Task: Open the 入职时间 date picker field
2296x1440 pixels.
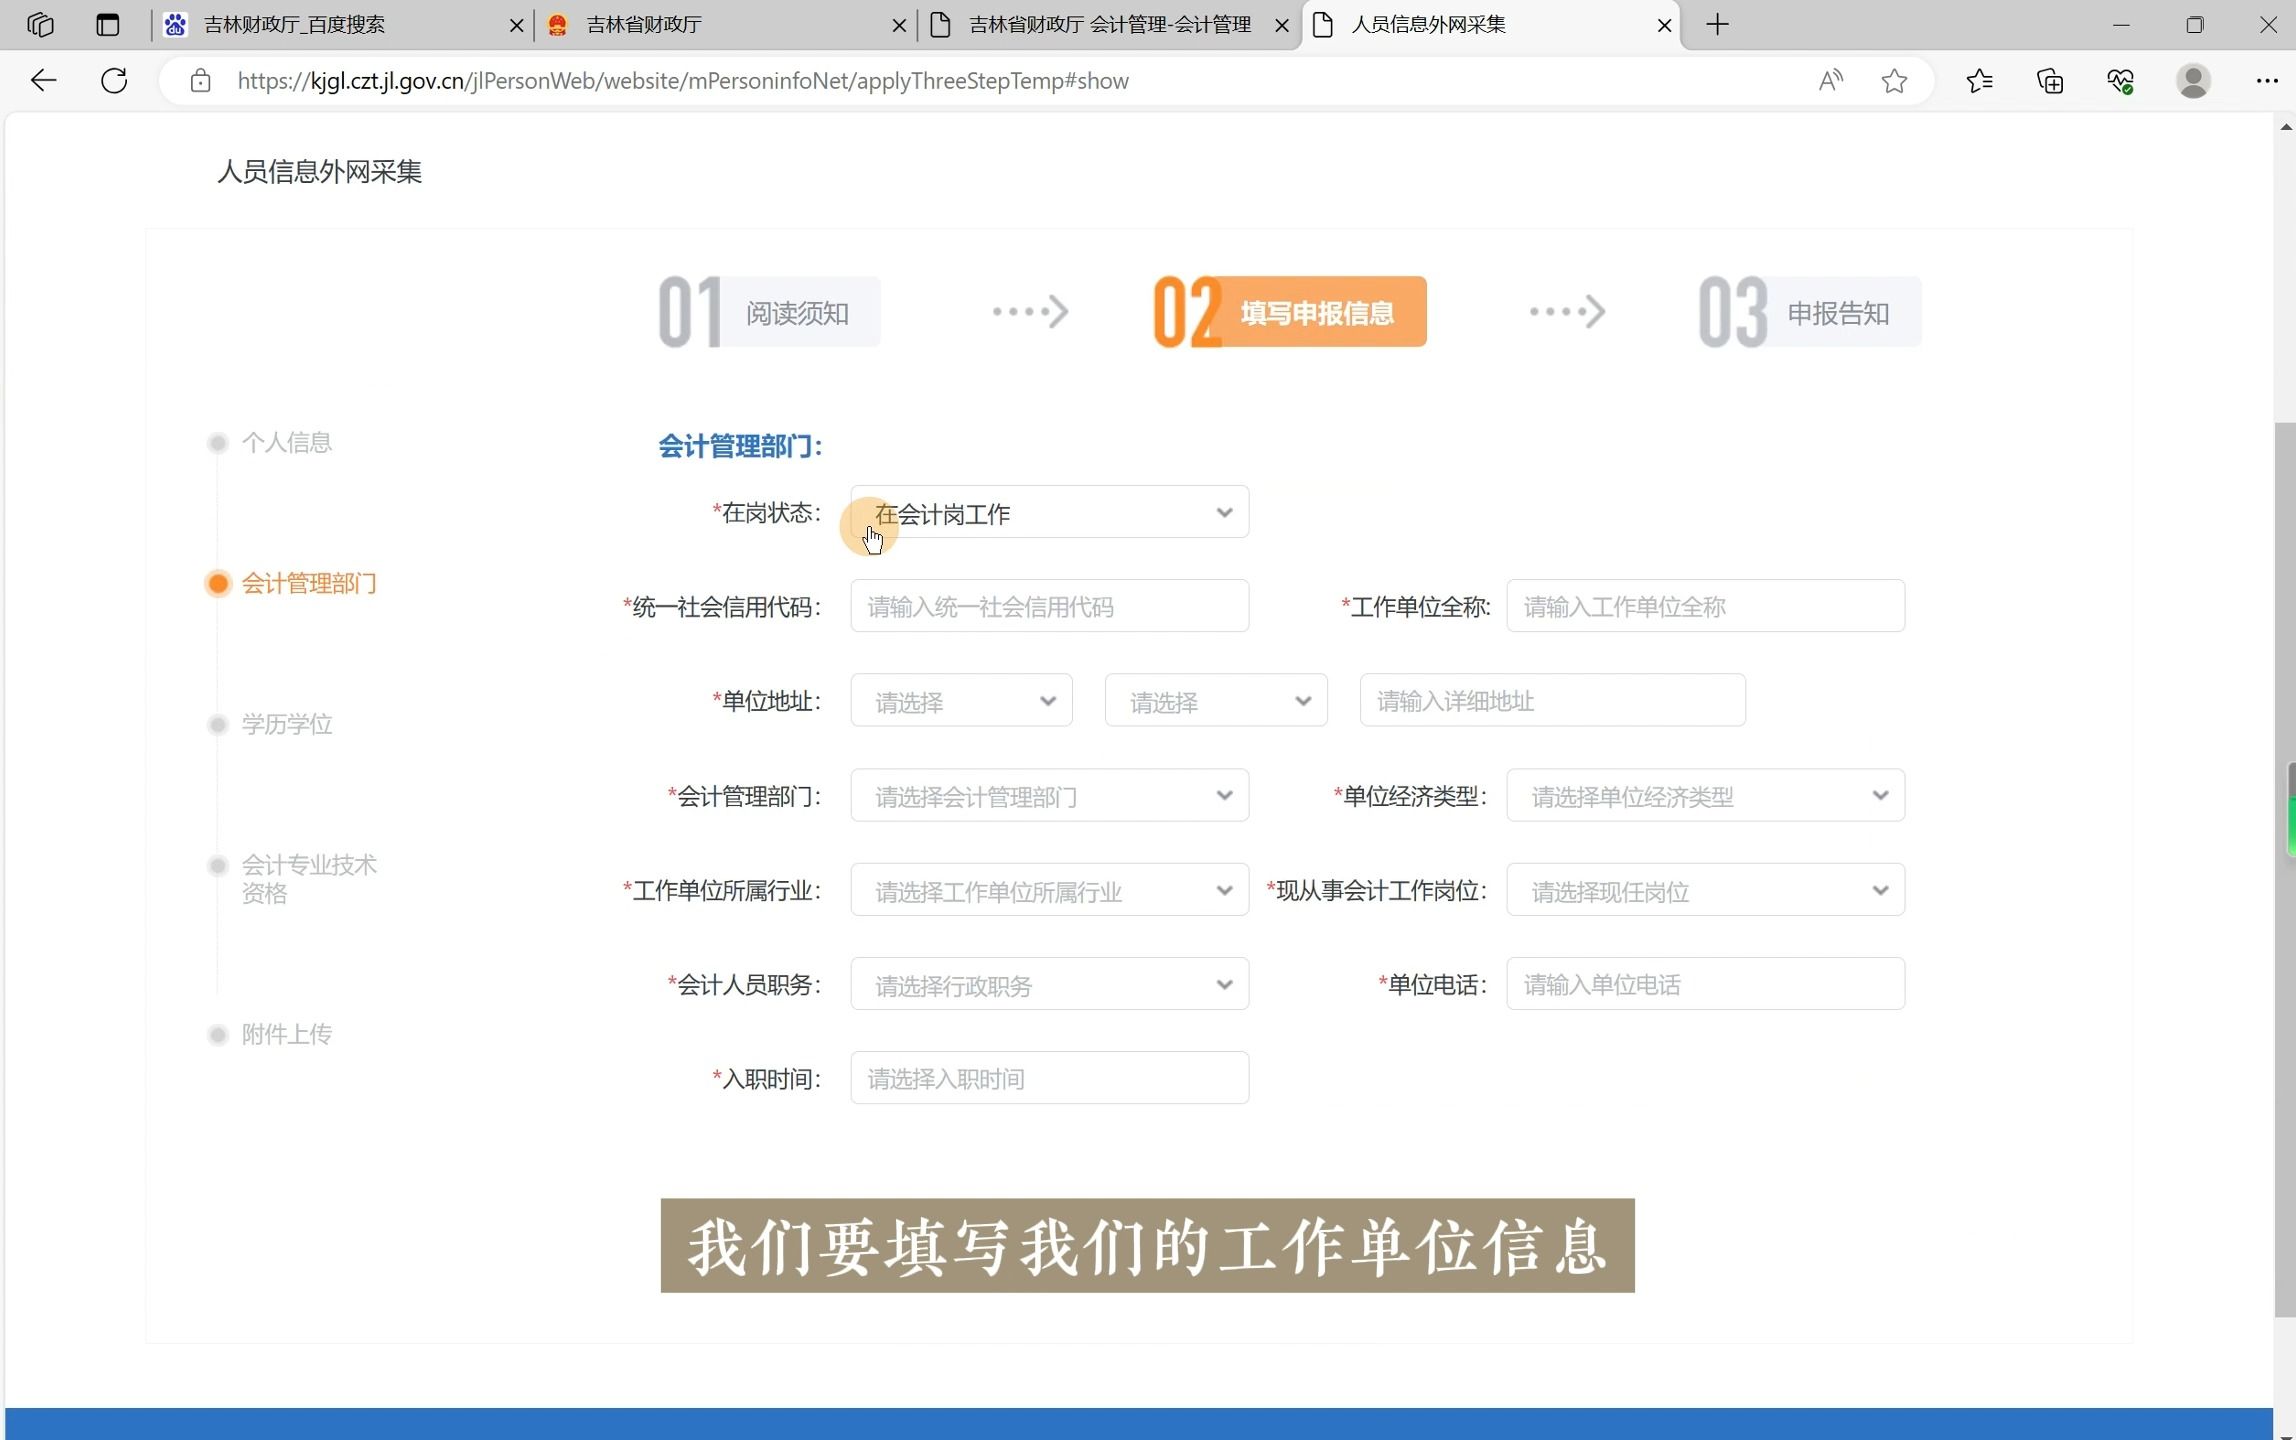Action: pos(1049,1078)
